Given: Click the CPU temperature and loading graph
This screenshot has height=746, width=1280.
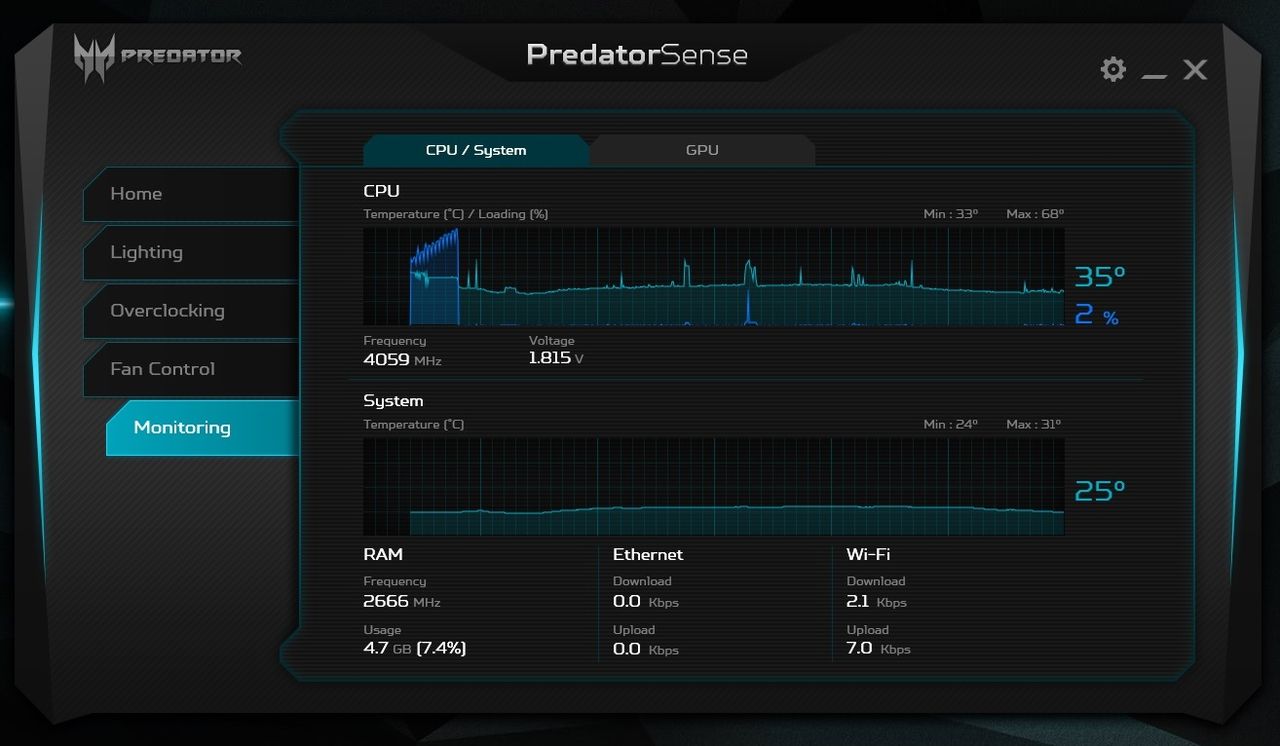Looking at the screenshot, I should pyautogui.click(x=713, y=276).
